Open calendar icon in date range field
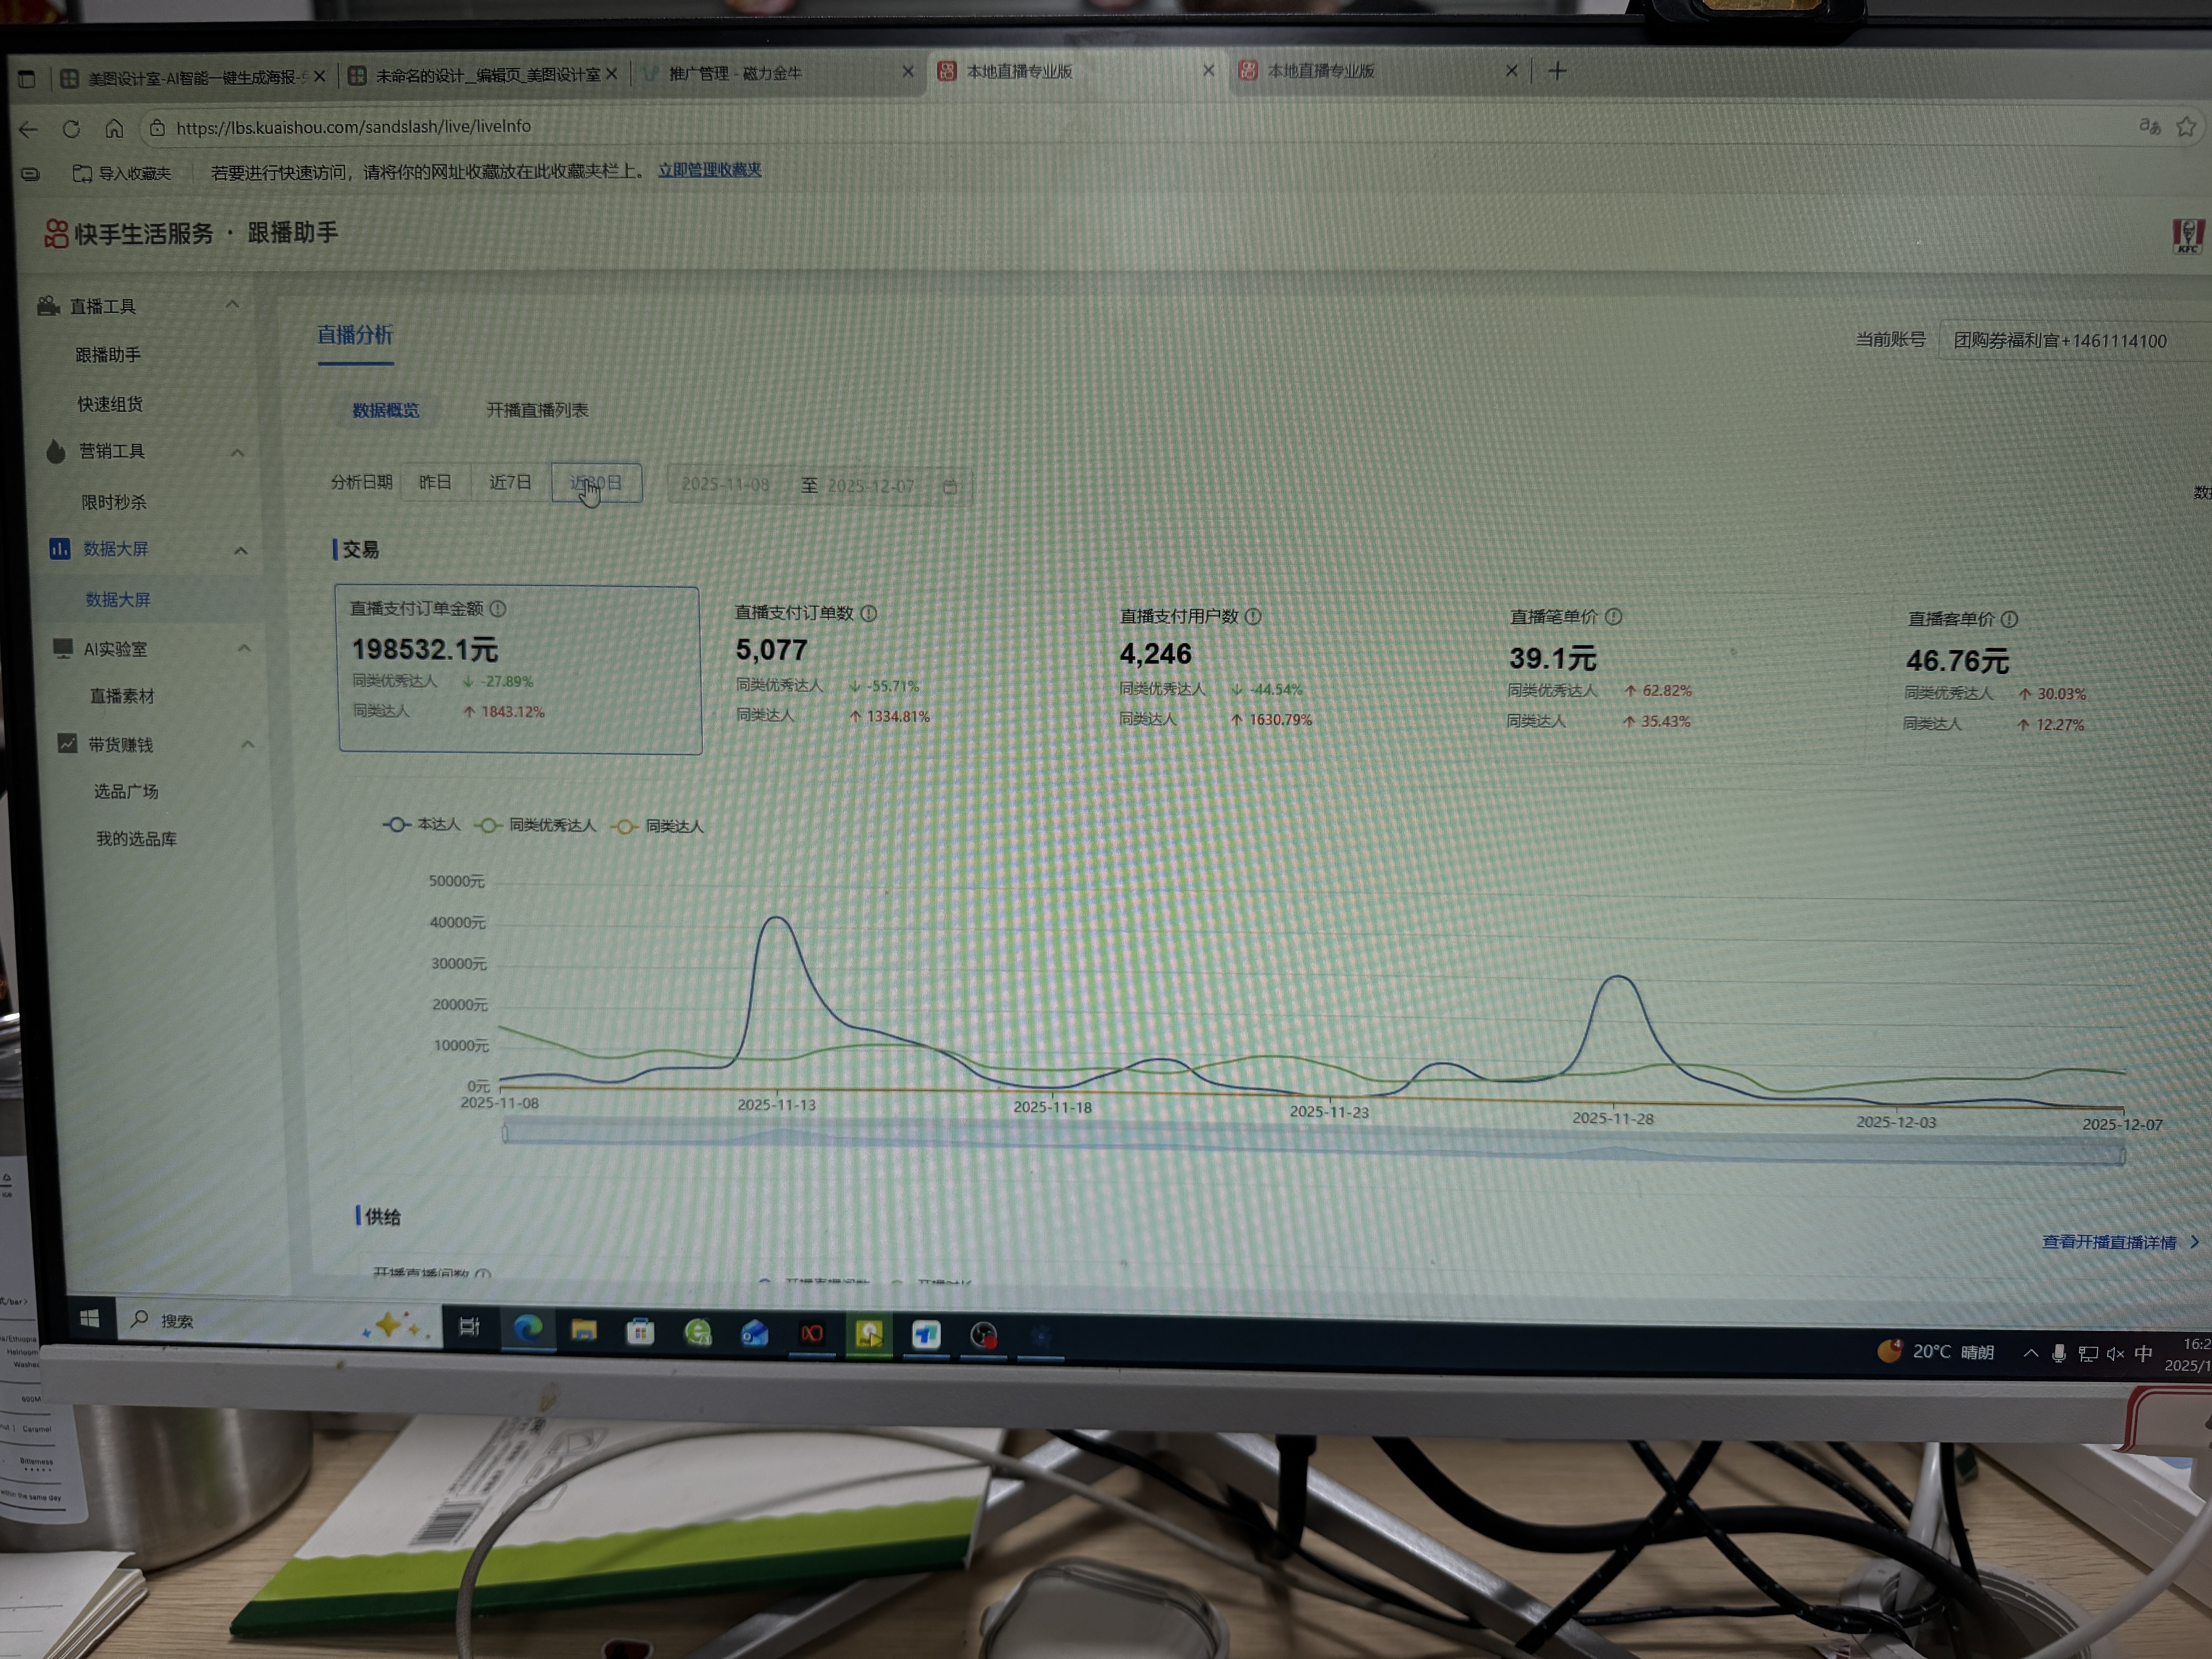The image size is (2212, 1659). pyautogui.click(x=950, y=487)
